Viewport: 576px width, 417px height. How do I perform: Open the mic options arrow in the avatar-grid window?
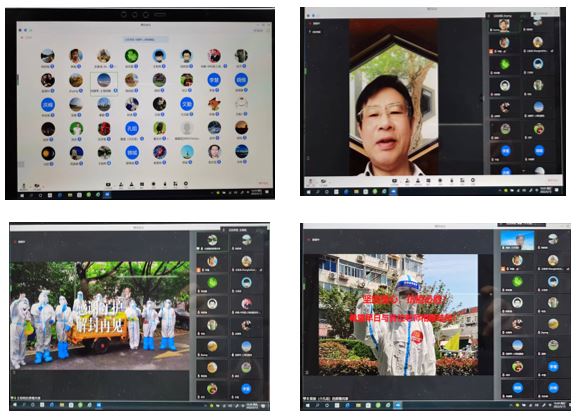[28, 186]
